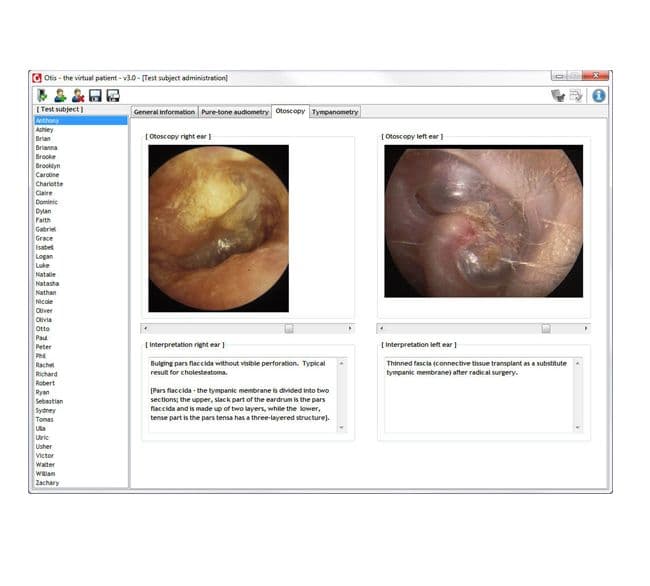Click the left ear otoscopy image
The width and height of the screenshot is (650, 586).
click(483, 220)
